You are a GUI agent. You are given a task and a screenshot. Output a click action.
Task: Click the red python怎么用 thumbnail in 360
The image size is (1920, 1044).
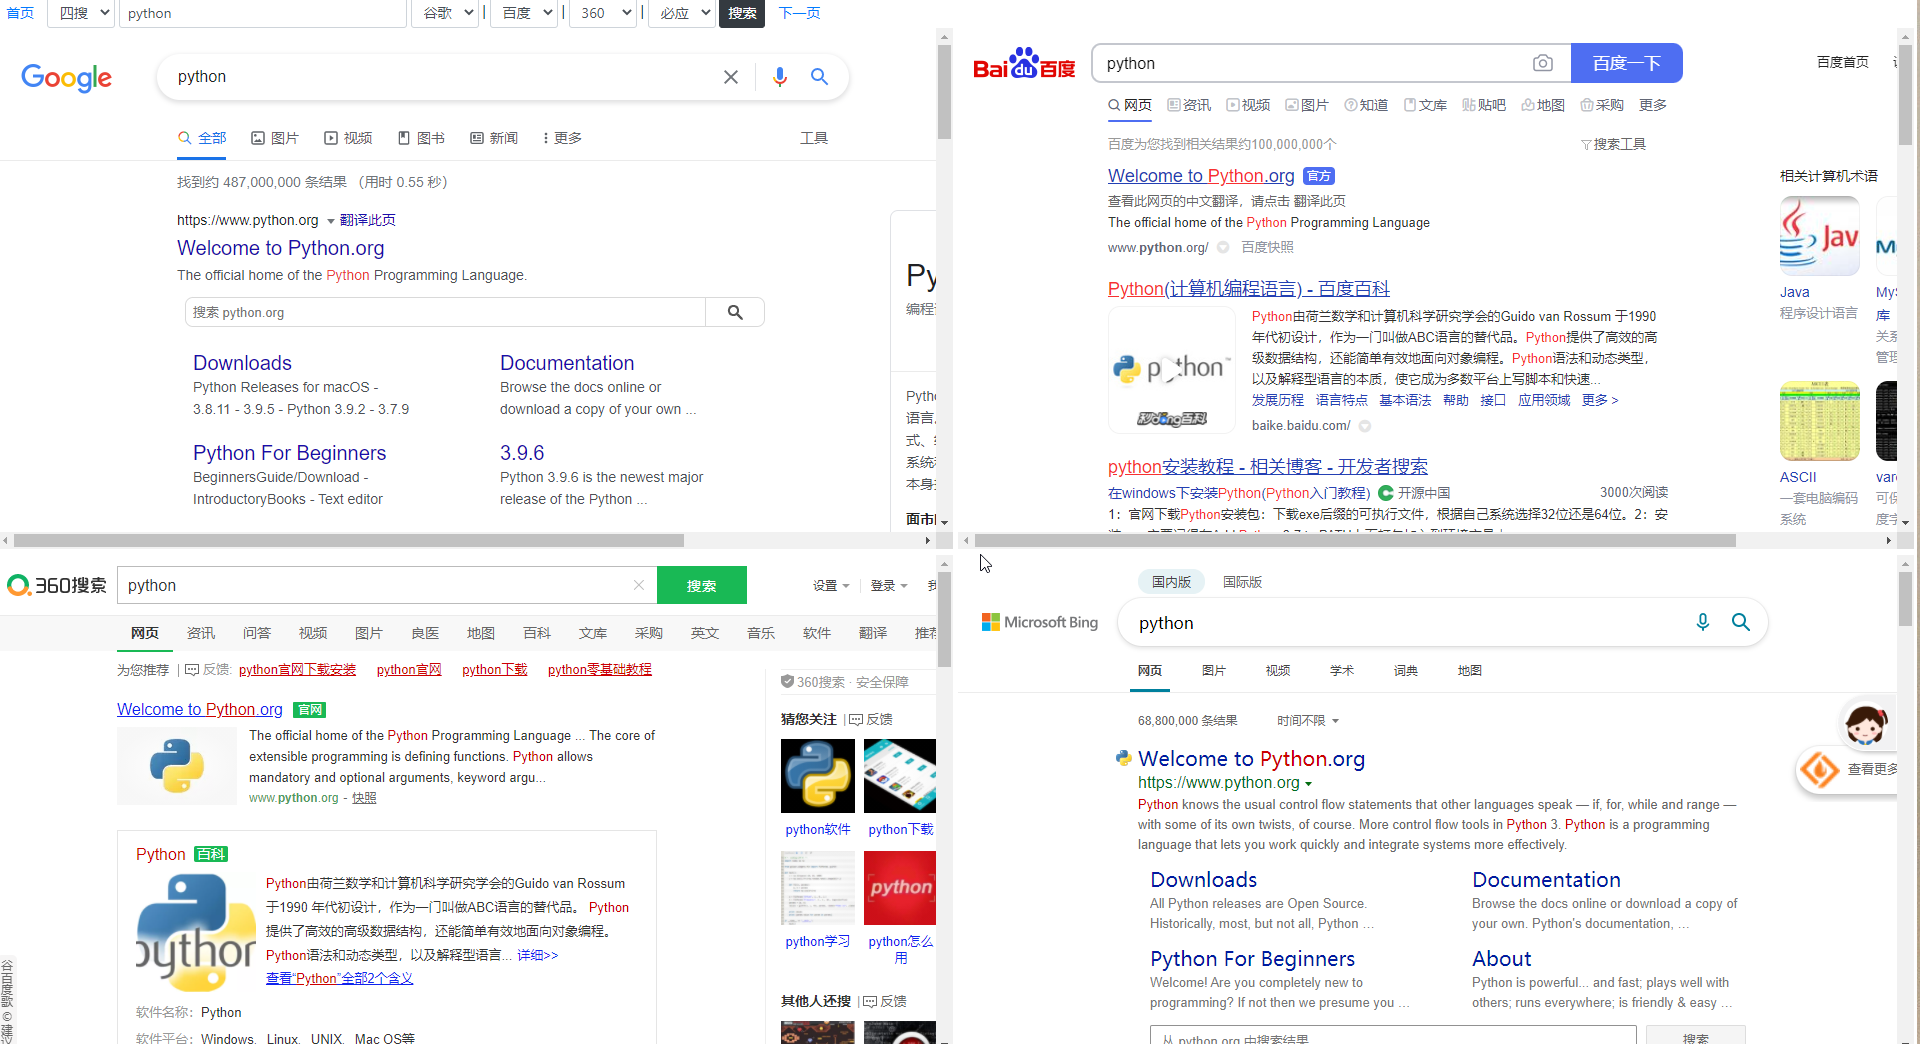coord(900,888)
